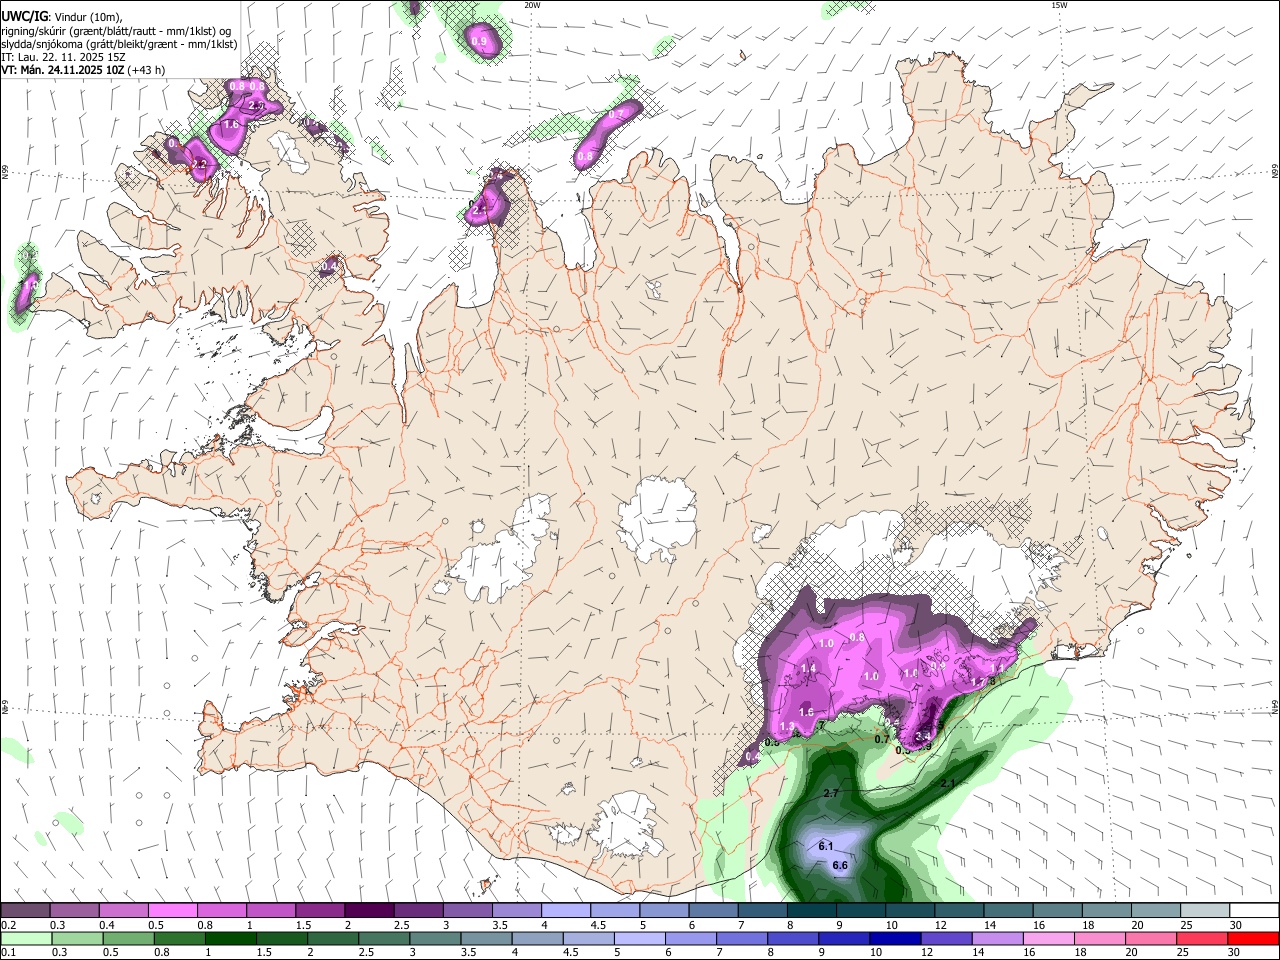Click the 2.1 rain value on the map

(949, 783)
